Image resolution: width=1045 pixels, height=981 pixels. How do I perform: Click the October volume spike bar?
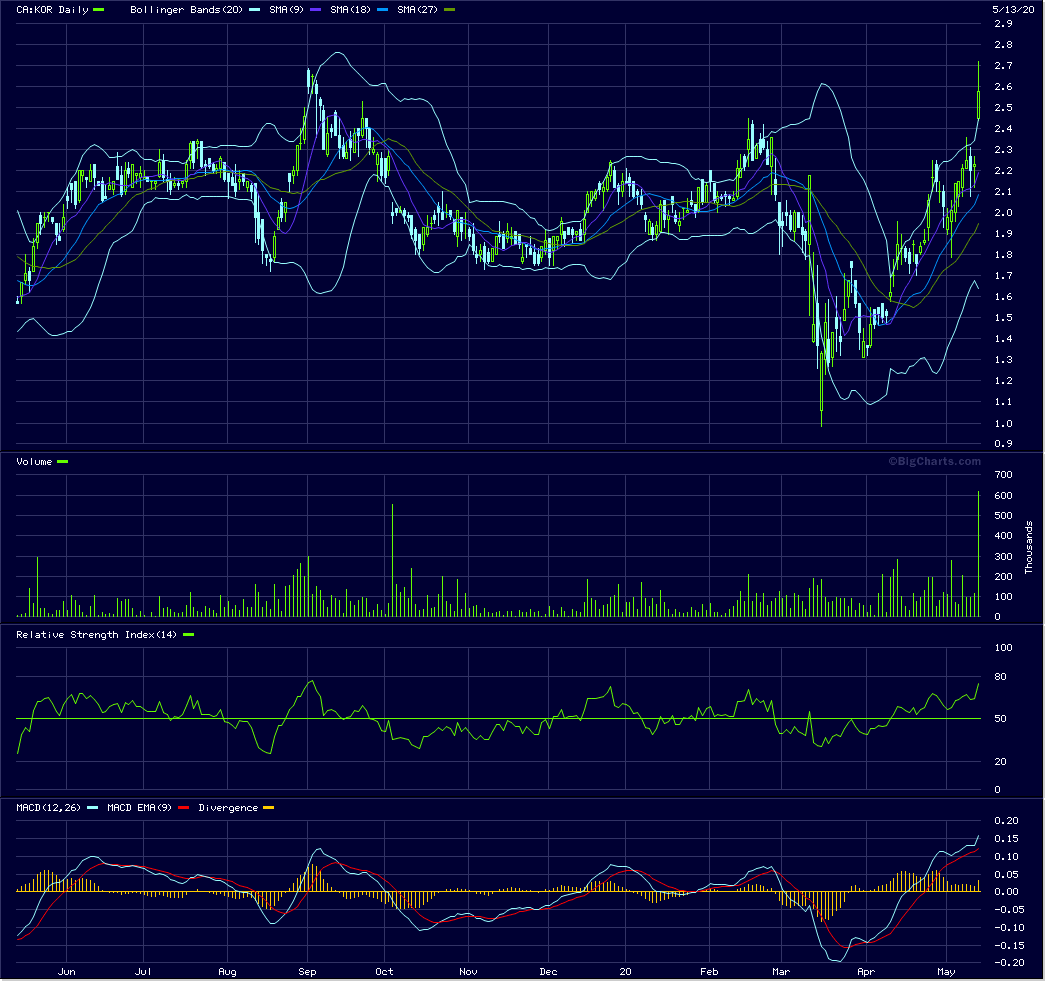pos(393,560)
